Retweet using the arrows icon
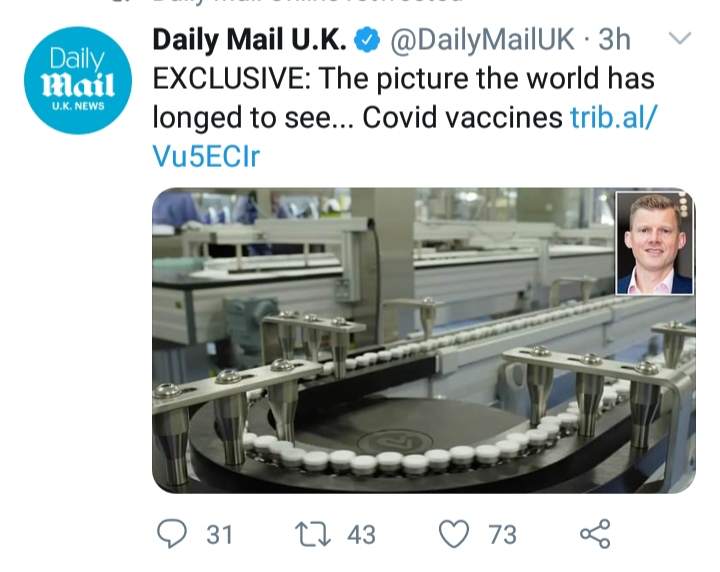The height and width of the screenshot is (572, 720). tap(312, 534)
